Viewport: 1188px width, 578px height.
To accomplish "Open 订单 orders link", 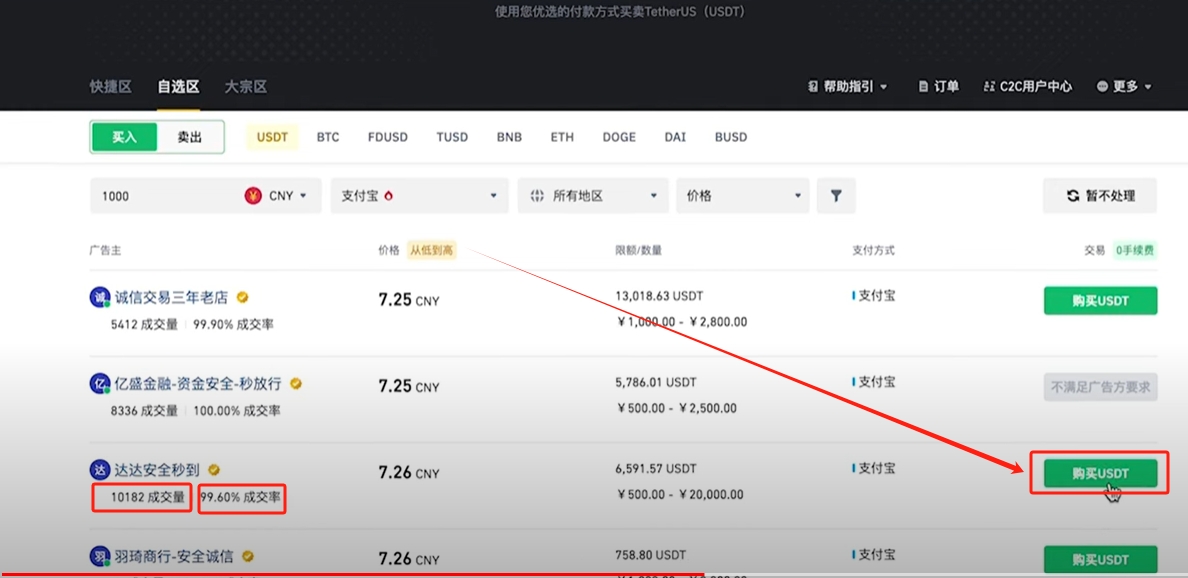I will (939, 86).
